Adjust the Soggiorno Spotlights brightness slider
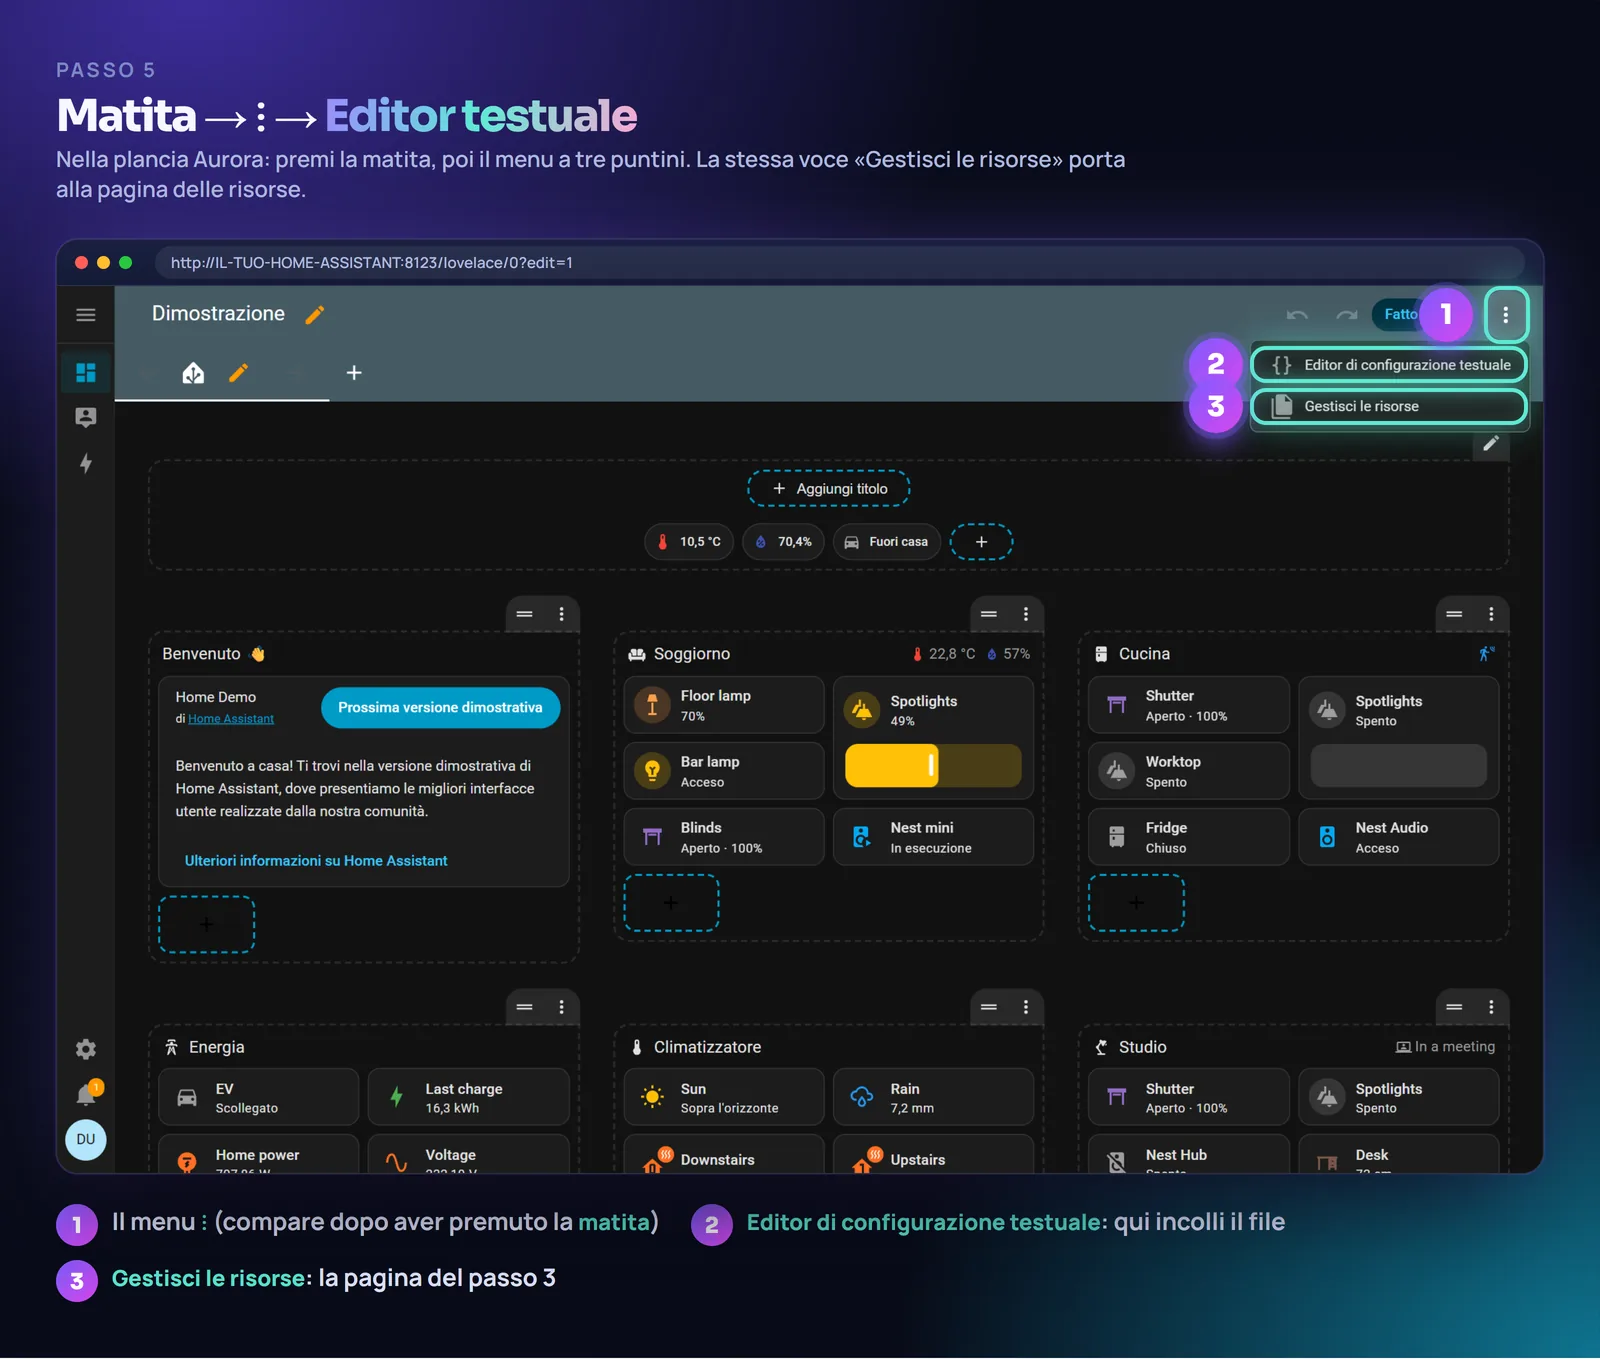The height and width of the screenshot is (1359, 1600). tap(933, 766)
